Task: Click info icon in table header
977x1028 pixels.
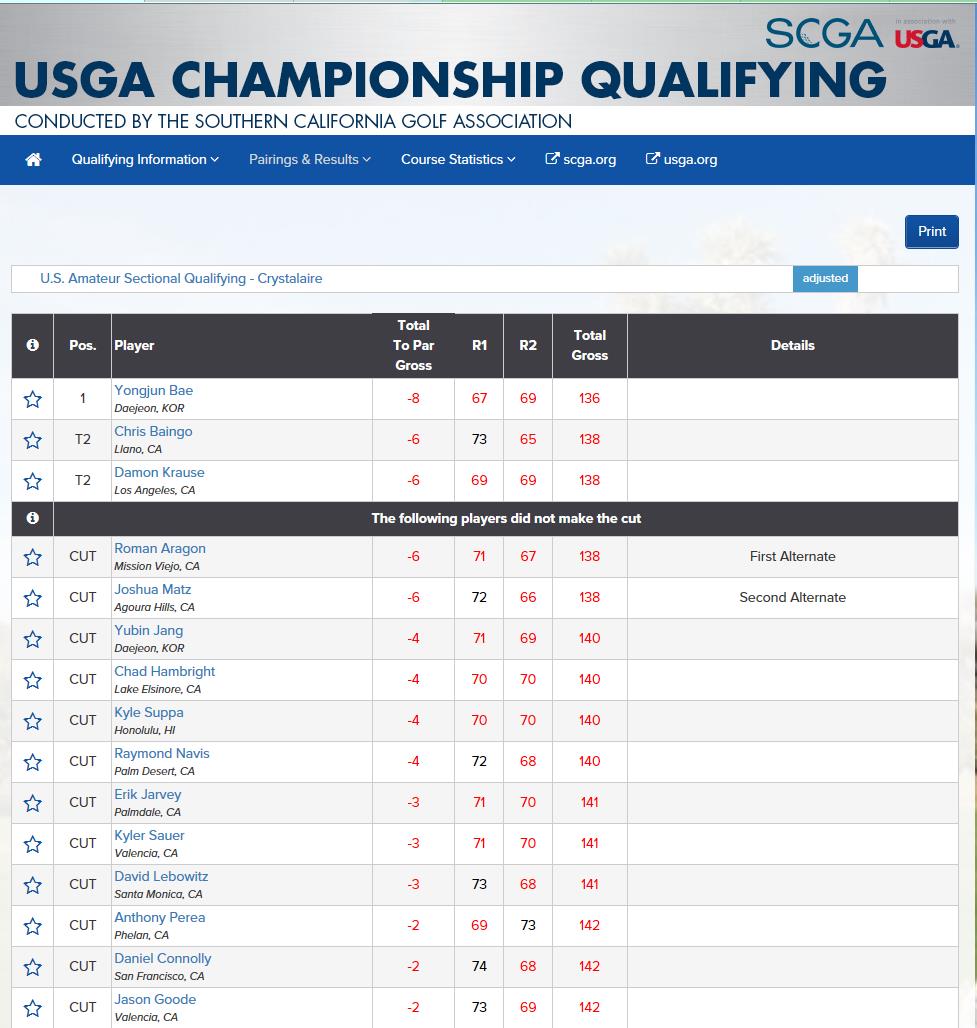Action: (x=33, y=345)
